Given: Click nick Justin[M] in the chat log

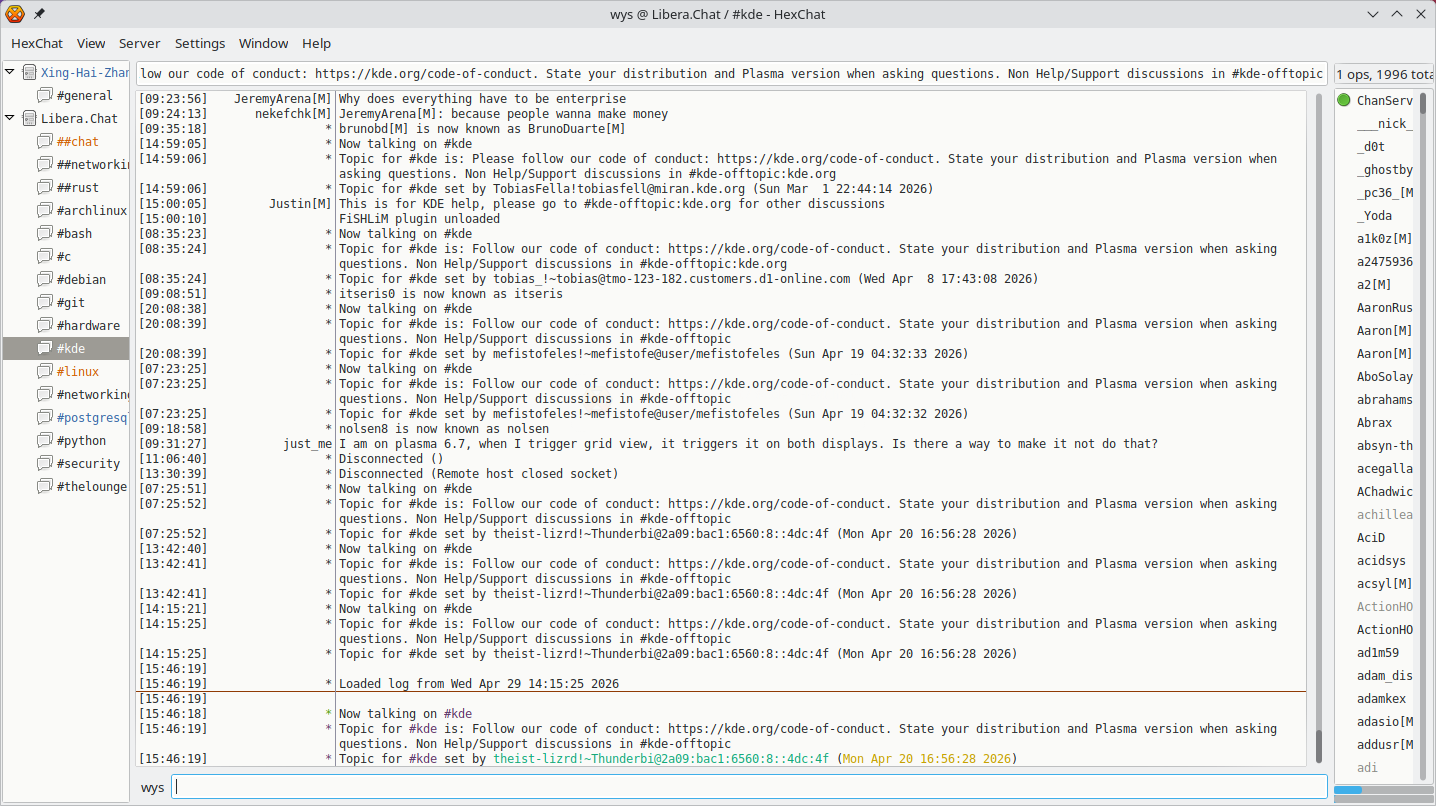Looking at the screenshot, I should click(300, 204).
